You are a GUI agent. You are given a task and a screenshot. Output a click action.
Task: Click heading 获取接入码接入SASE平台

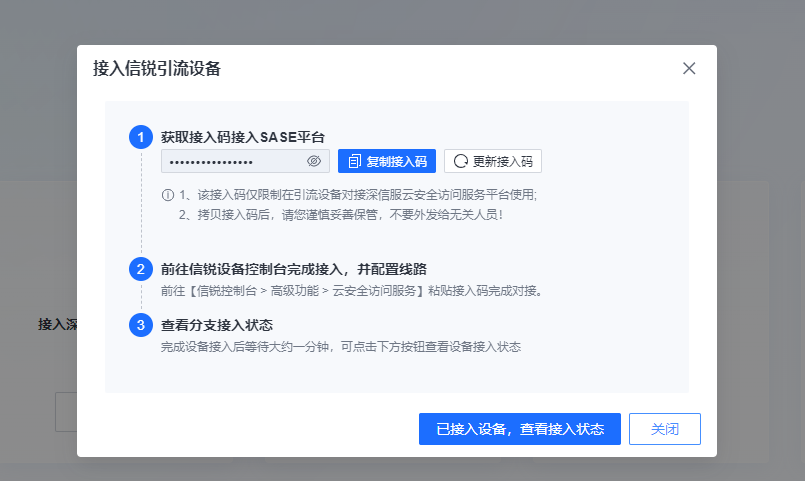pos(243,137)
